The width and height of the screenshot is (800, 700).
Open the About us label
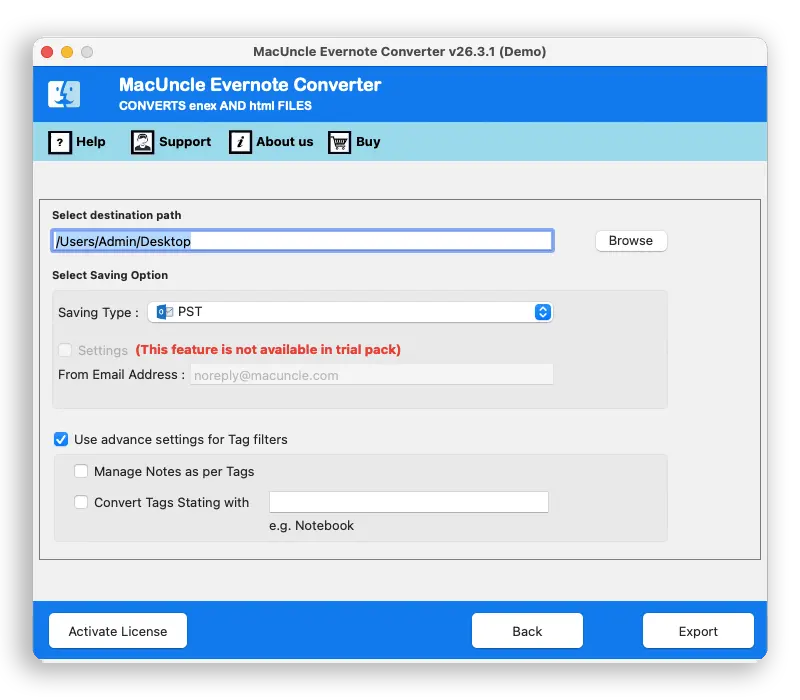point(285,142)
